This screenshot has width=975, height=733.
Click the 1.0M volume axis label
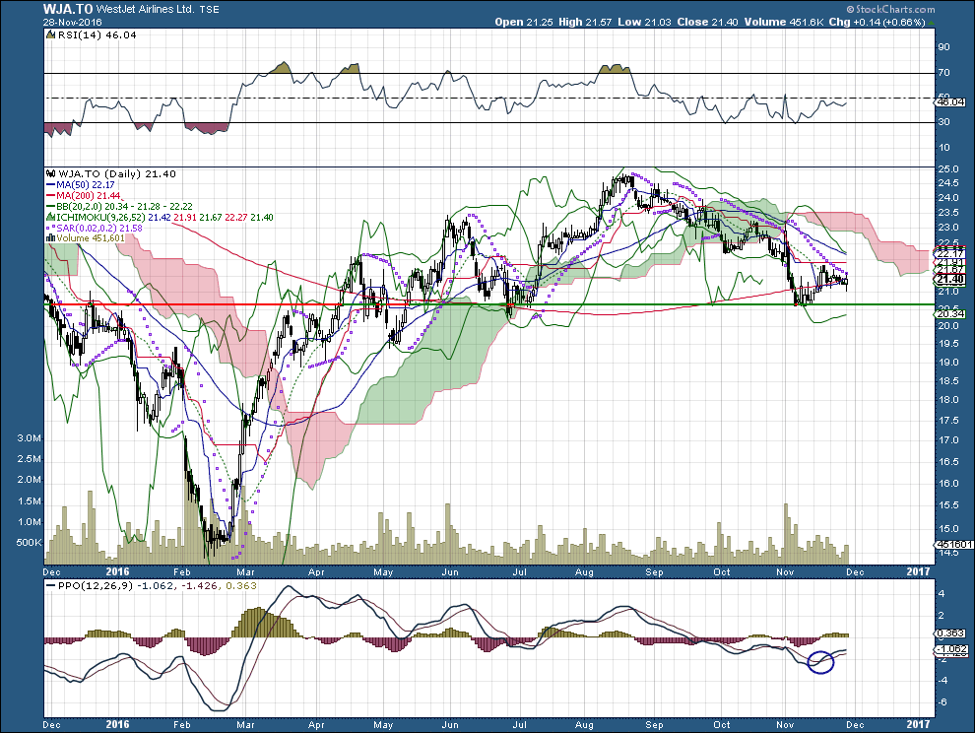[x=29, y=522]
